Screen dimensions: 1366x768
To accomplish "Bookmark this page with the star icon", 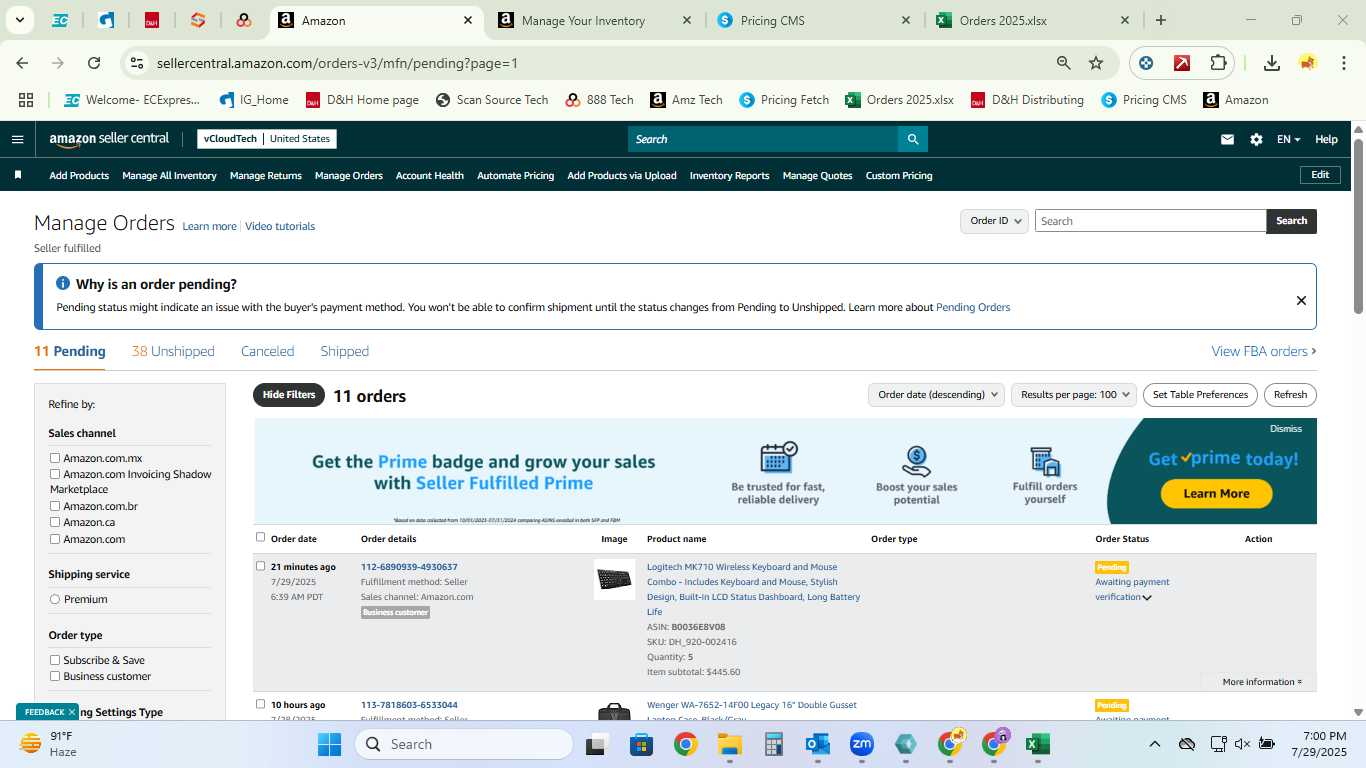I will pyautogui.click(x=1096, y=63).
